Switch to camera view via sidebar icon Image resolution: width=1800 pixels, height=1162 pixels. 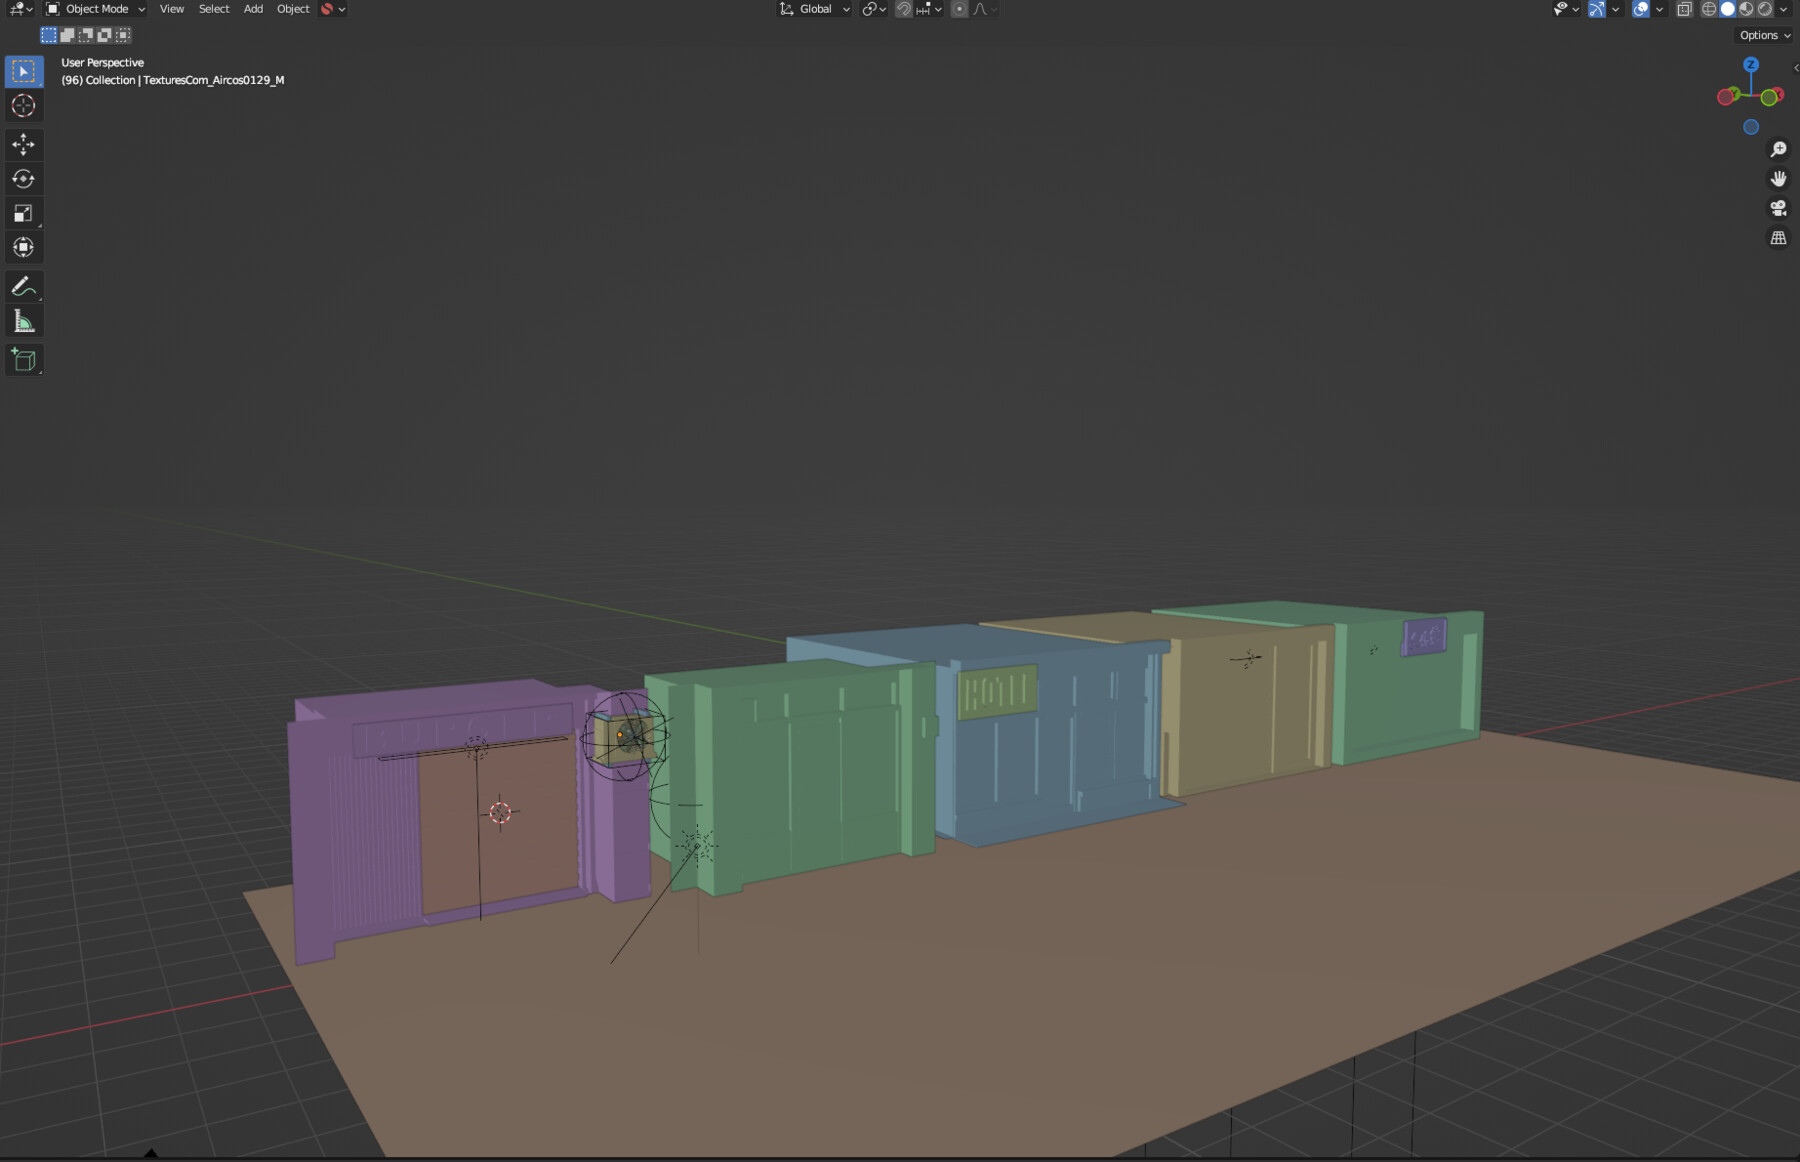[x=1778, y=208]
